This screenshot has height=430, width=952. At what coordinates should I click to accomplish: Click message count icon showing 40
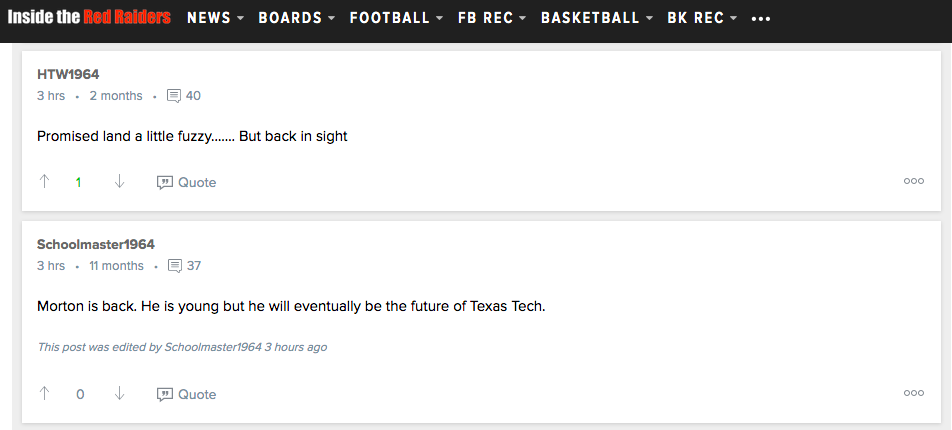(x=174, y=96)
